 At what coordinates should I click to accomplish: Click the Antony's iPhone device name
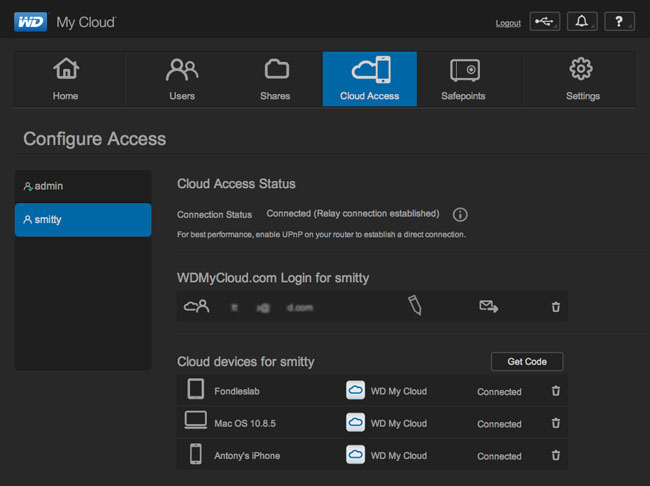247,456
